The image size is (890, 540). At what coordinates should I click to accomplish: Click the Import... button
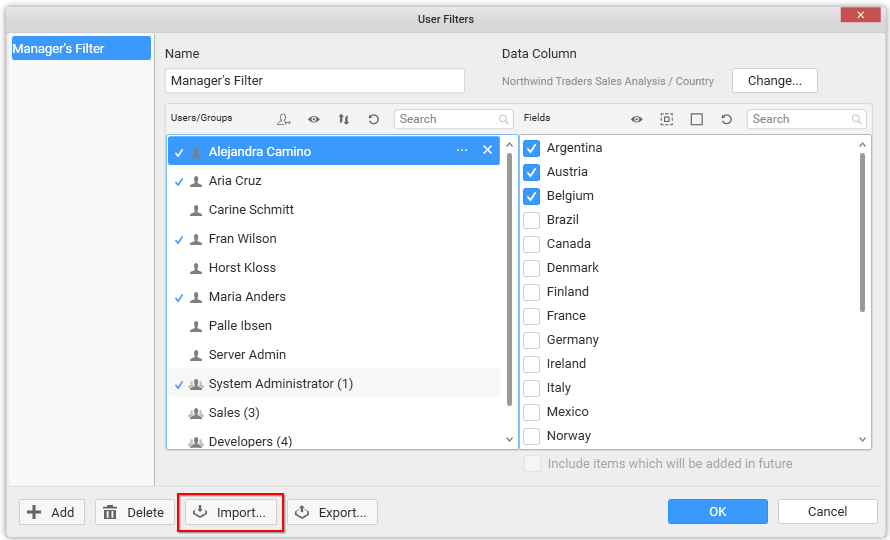pos(231,512)
